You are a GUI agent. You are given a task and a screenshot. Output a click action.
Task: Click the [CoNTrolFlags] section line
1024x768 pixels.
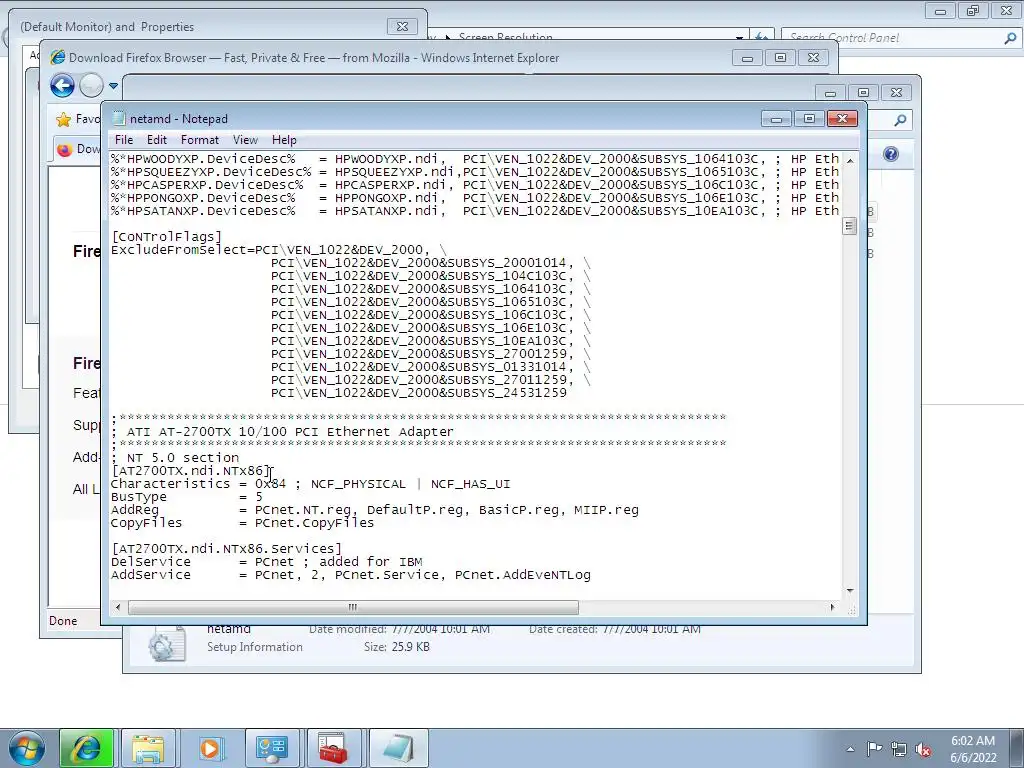pyautogui.click(x=167, y=236)
